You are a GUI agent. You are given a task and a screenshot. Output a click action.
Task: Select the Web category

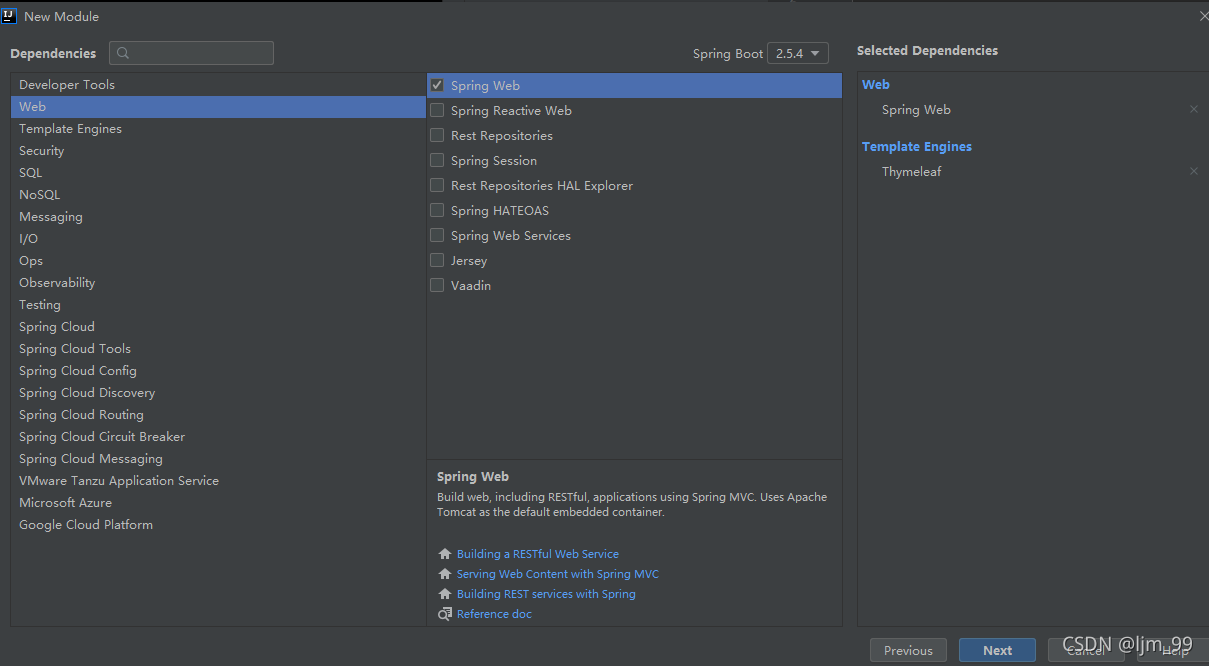(x=218, y=107)
